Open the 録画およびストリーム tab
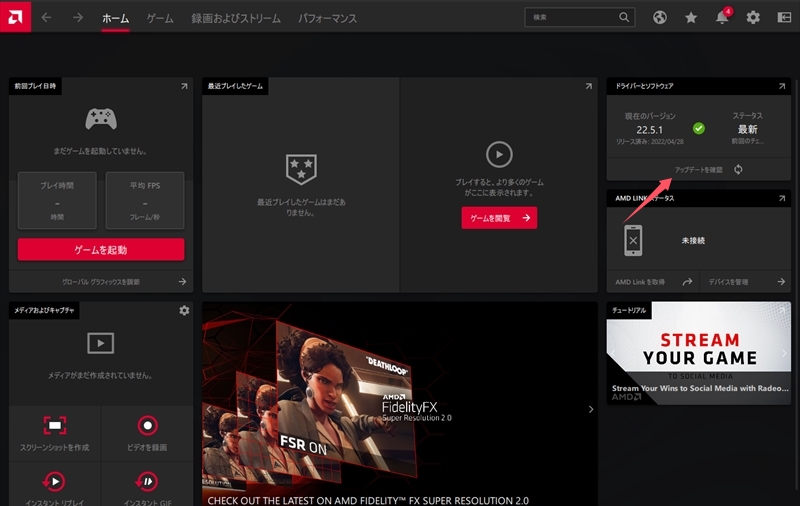The height and width of the screenshot is (506, 800). point(236,19)
